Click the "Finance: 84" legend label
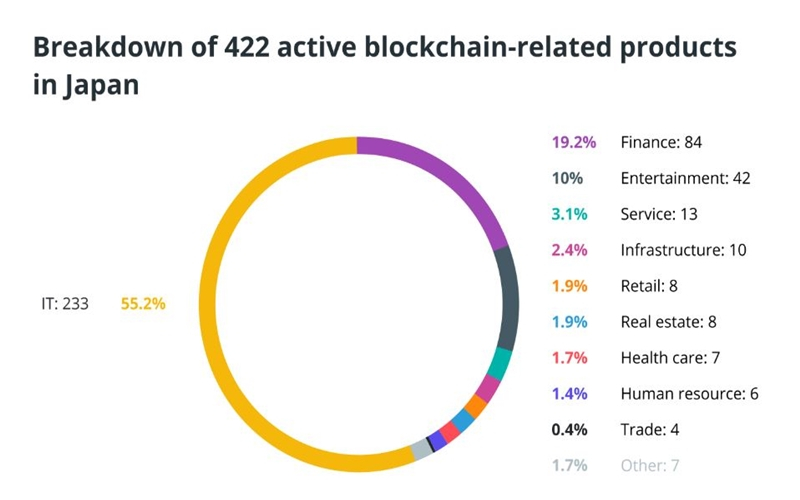800x500 pixels. pos(661,142)
